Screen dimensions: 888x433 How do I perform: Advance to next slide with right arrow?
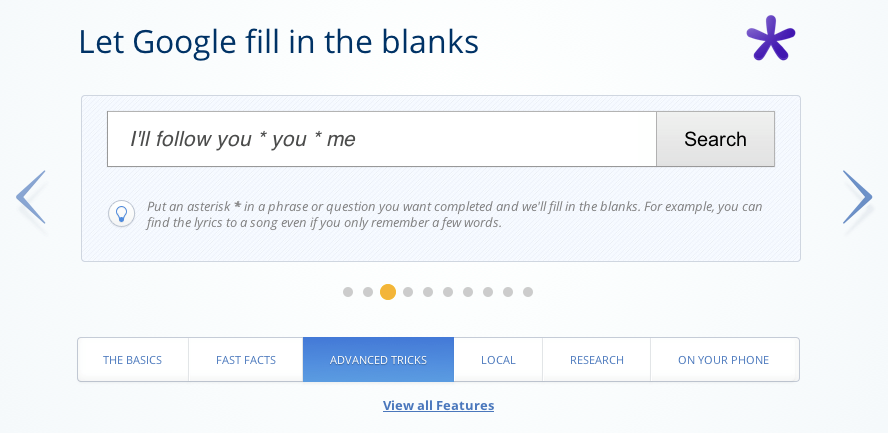point(857,197)
